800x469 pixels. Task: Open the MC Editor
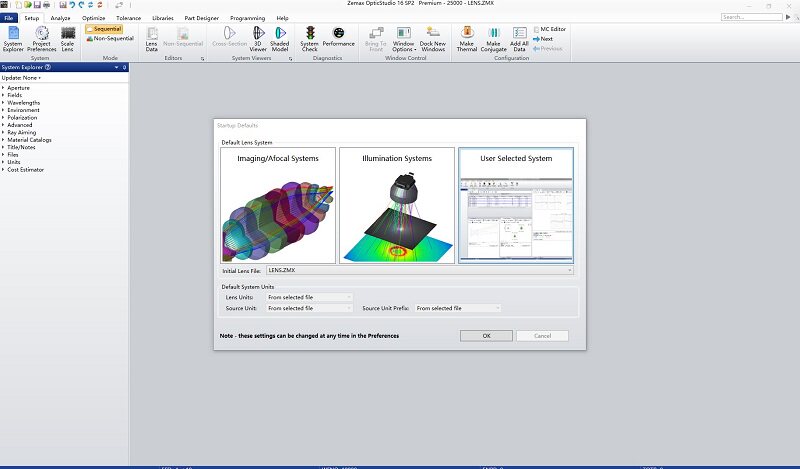tap(549, 29)
